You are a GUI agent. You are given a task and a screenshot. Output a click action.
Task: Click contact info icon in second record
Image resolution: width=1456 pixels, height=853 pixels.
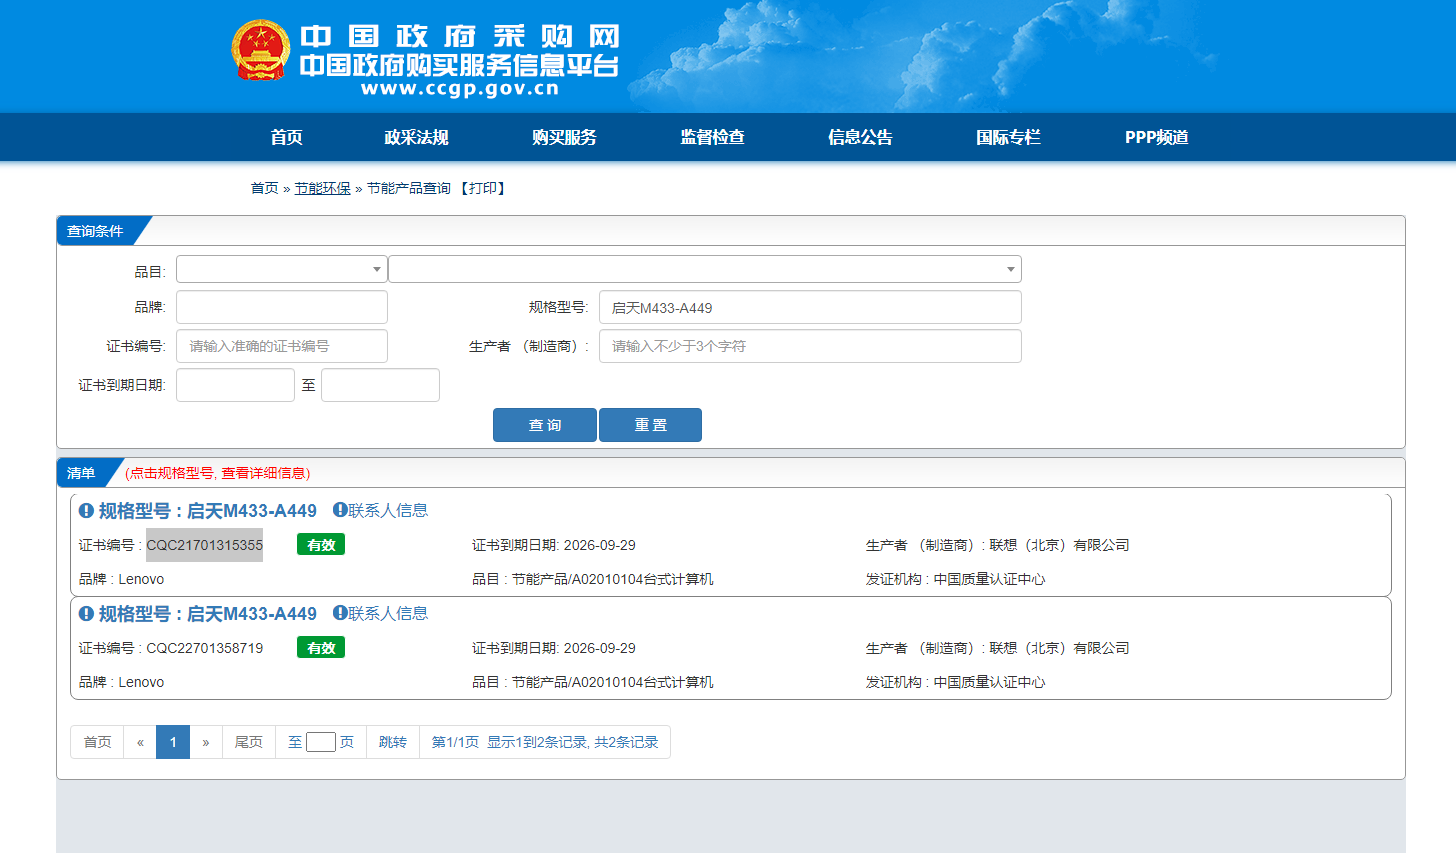pyautogui.click(x=340, y=613)
